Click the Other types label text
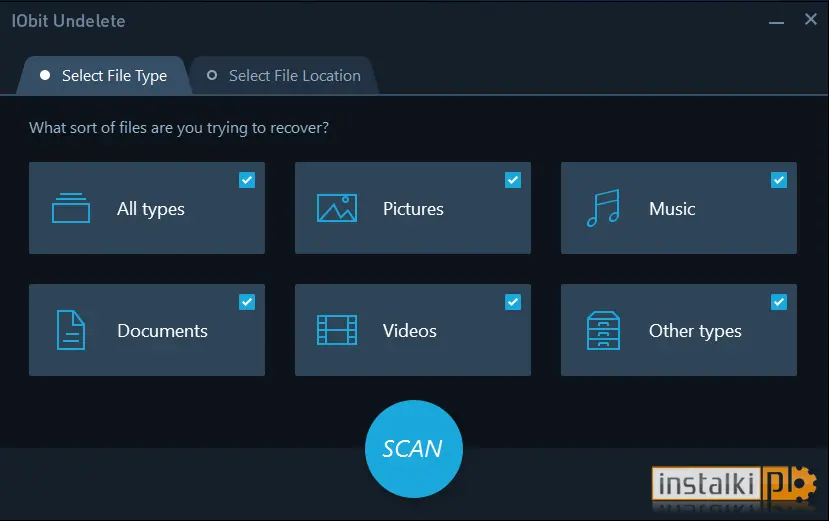 pos(695,331)
